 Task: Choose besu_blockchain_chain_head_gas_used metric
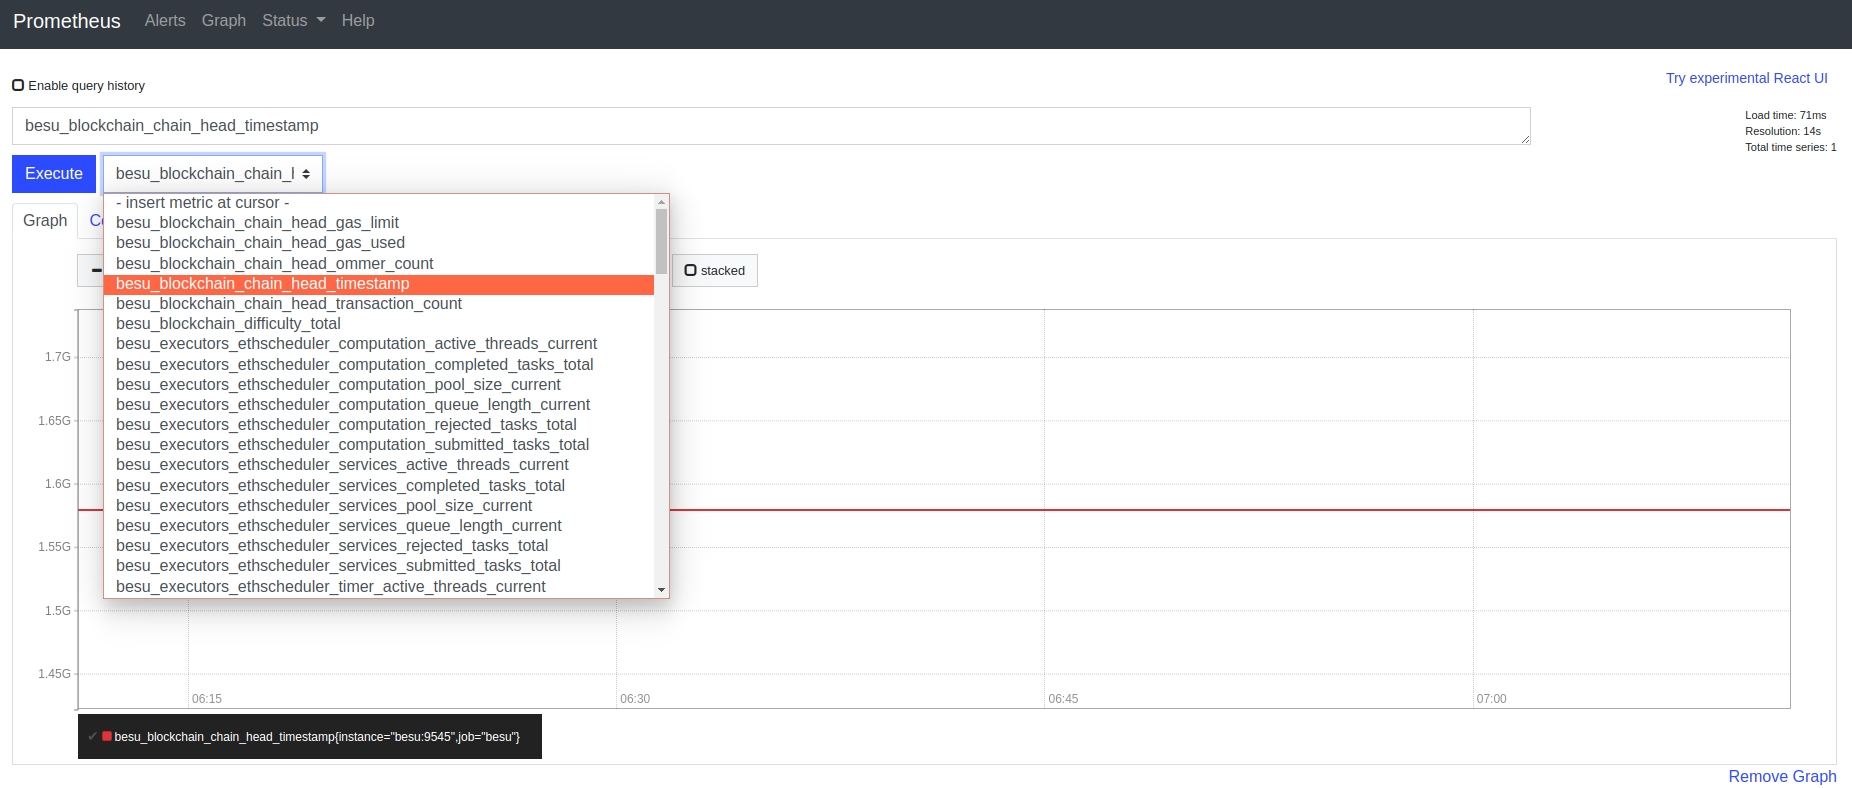tap(260, 243)
